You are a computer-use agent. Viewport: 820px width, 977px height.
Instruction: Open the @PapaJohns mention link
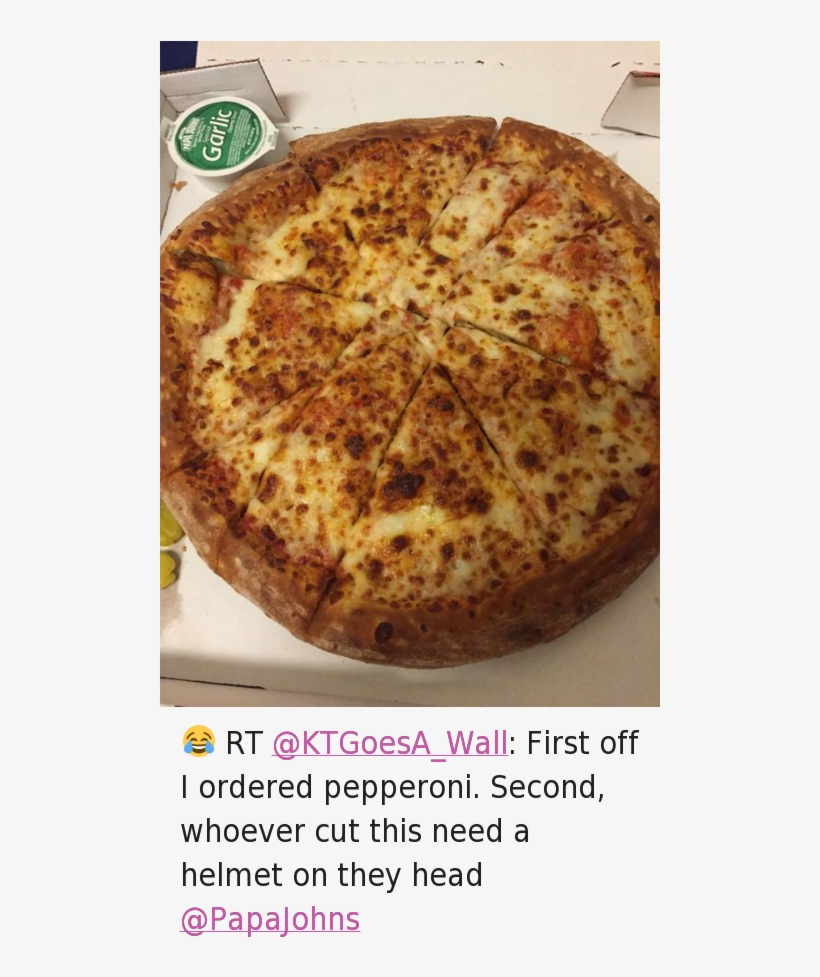pyautogui.click(x=270, y=919)
